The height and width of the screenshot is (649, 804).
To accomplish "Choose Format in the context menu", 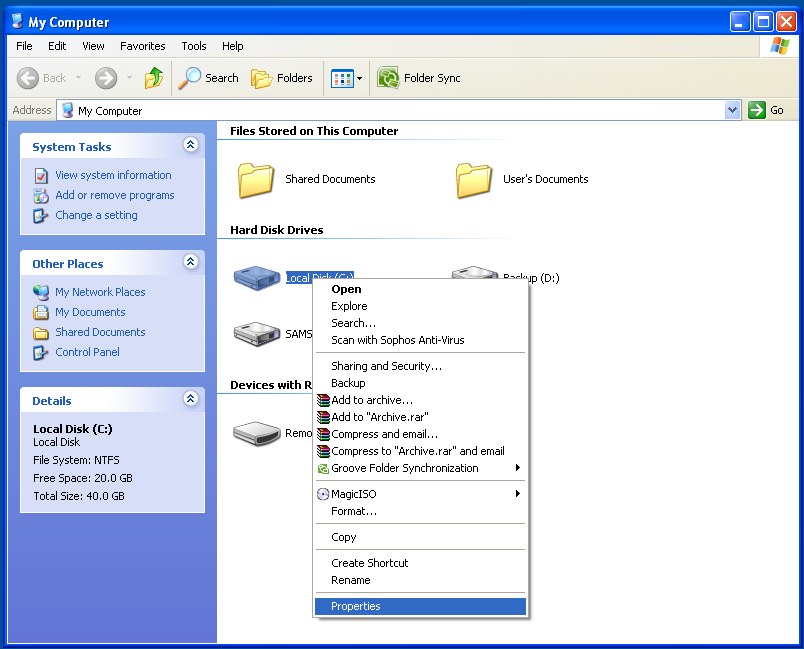I will tap(420, 511).
